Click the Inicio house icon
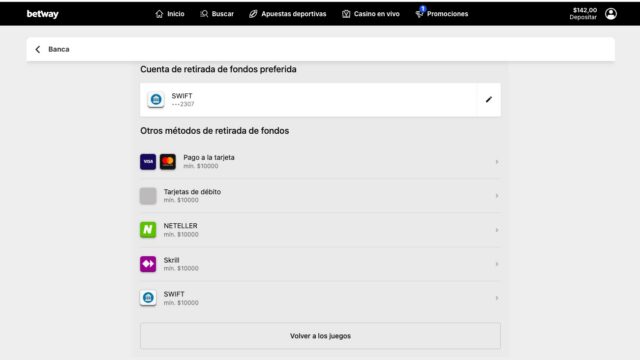Viewport: 640px width, 360px height. (x=159, y=14)
